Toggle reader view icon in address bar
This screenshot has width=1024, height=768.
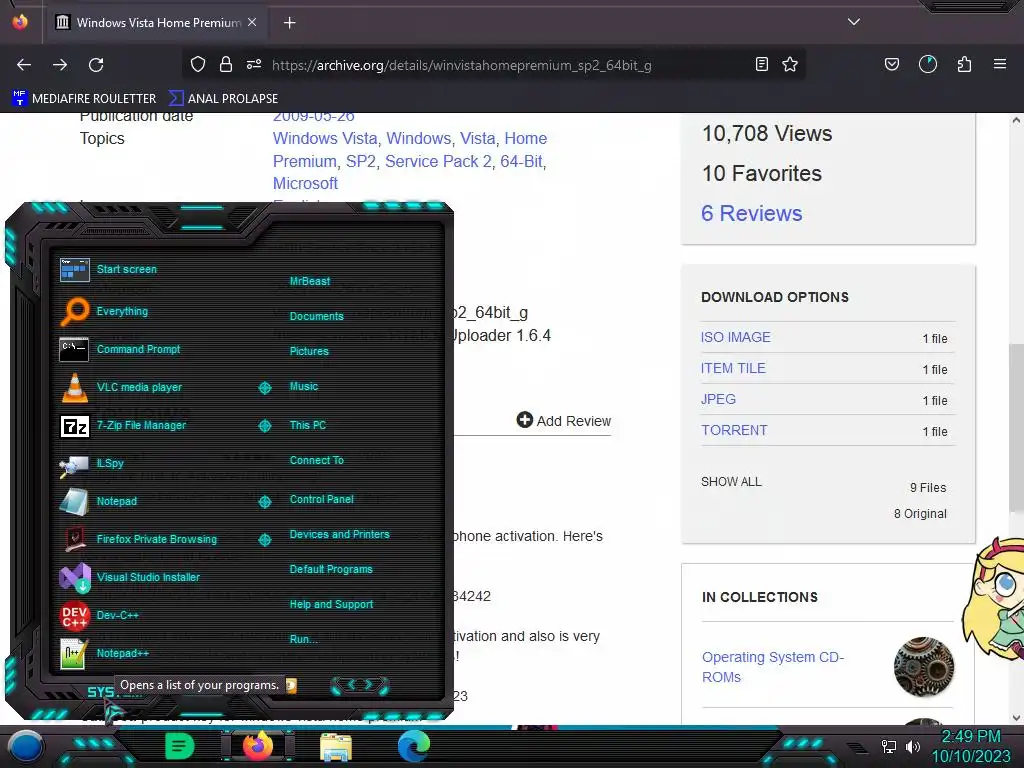coord(761,65)
